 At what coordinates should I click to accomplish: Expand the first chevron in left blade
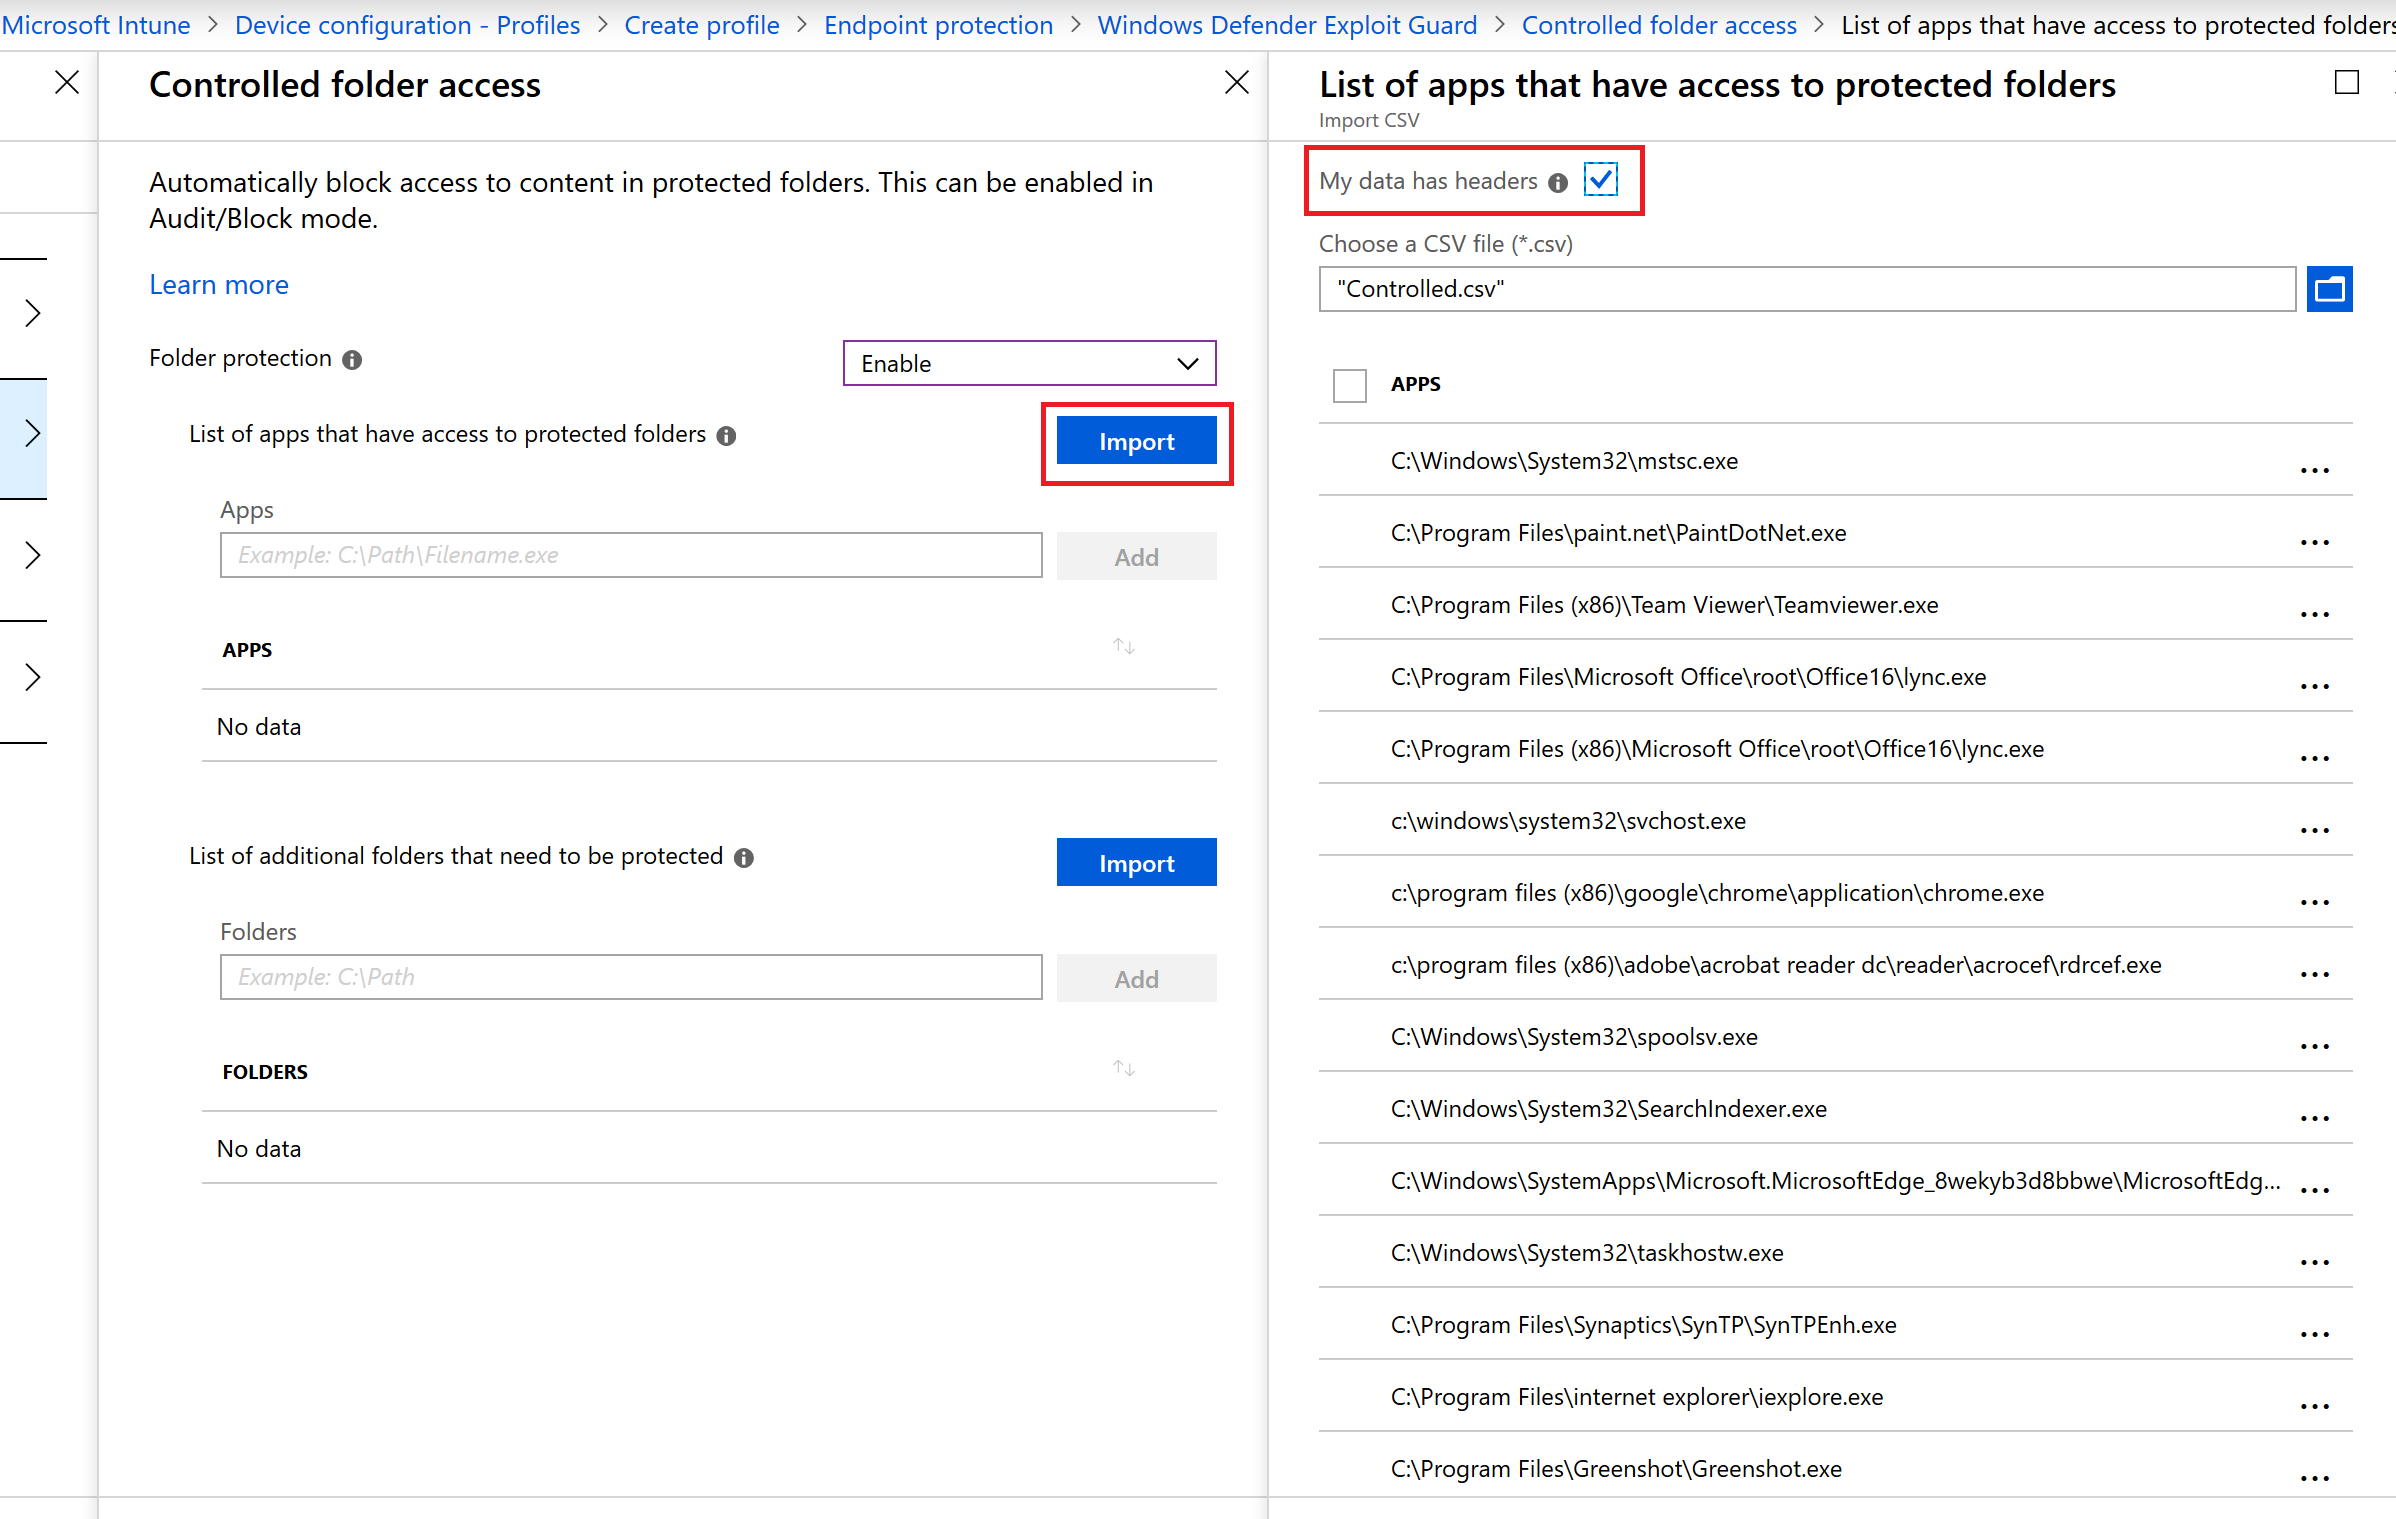click(32, 313)
